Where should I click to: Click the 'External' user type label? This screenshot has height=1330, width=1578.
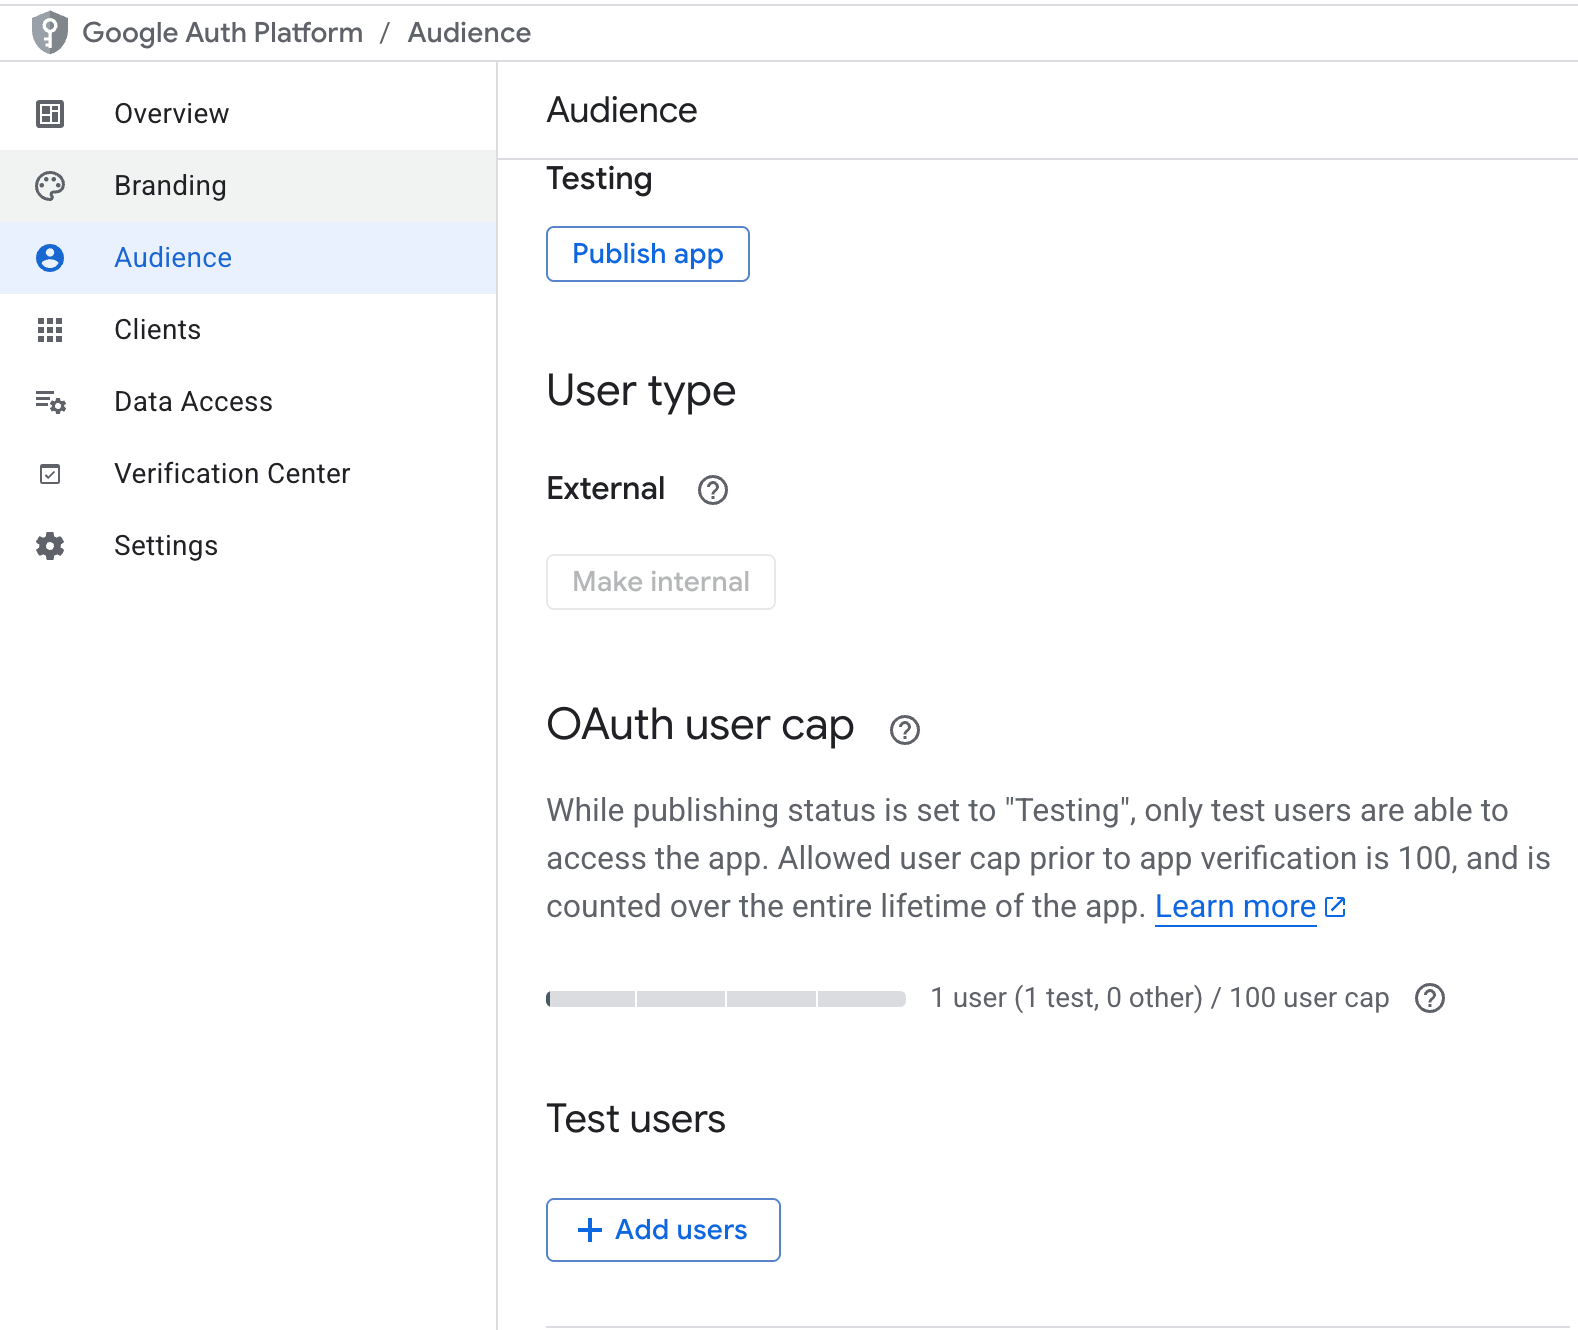coord(605,489)
